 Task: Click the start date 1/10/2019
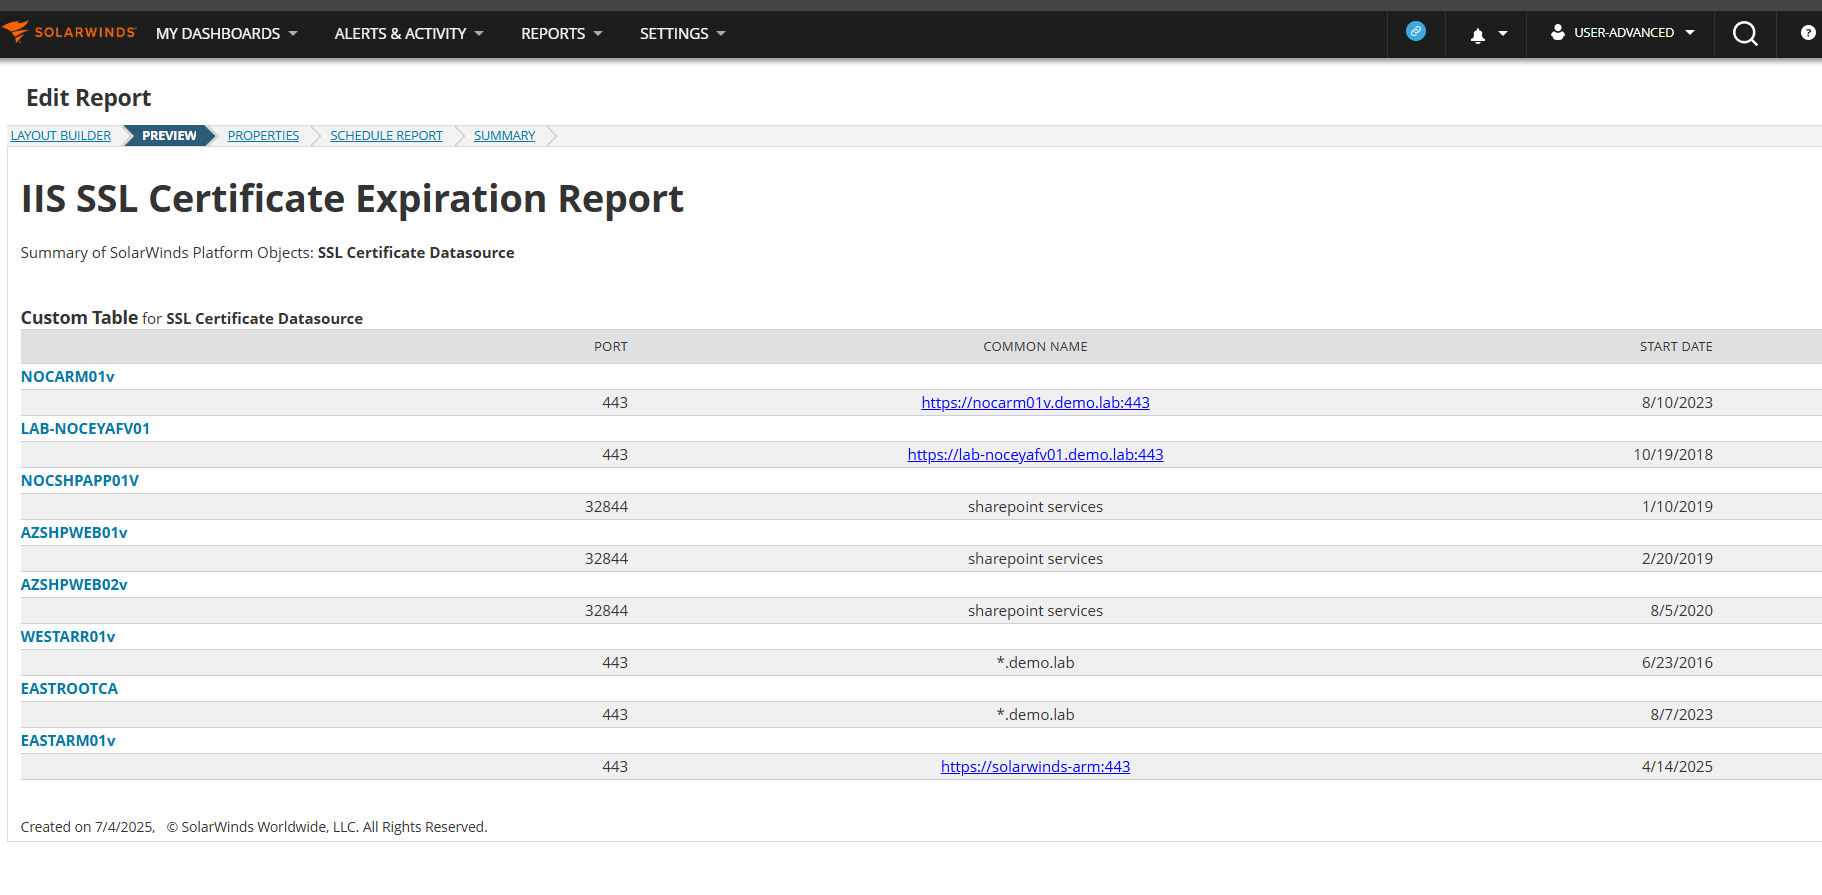1677,507
